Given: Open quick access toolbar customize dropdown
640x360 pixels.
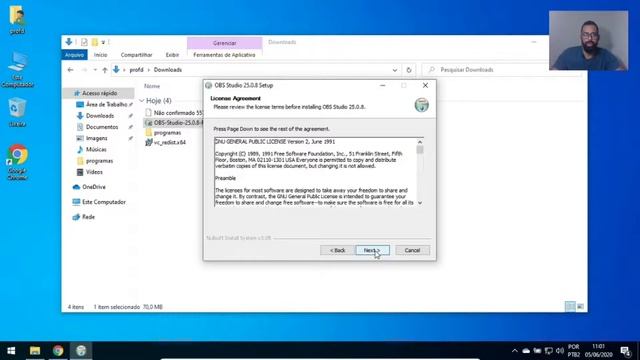Looking at the screenshot, I should (x=103, y=42).
